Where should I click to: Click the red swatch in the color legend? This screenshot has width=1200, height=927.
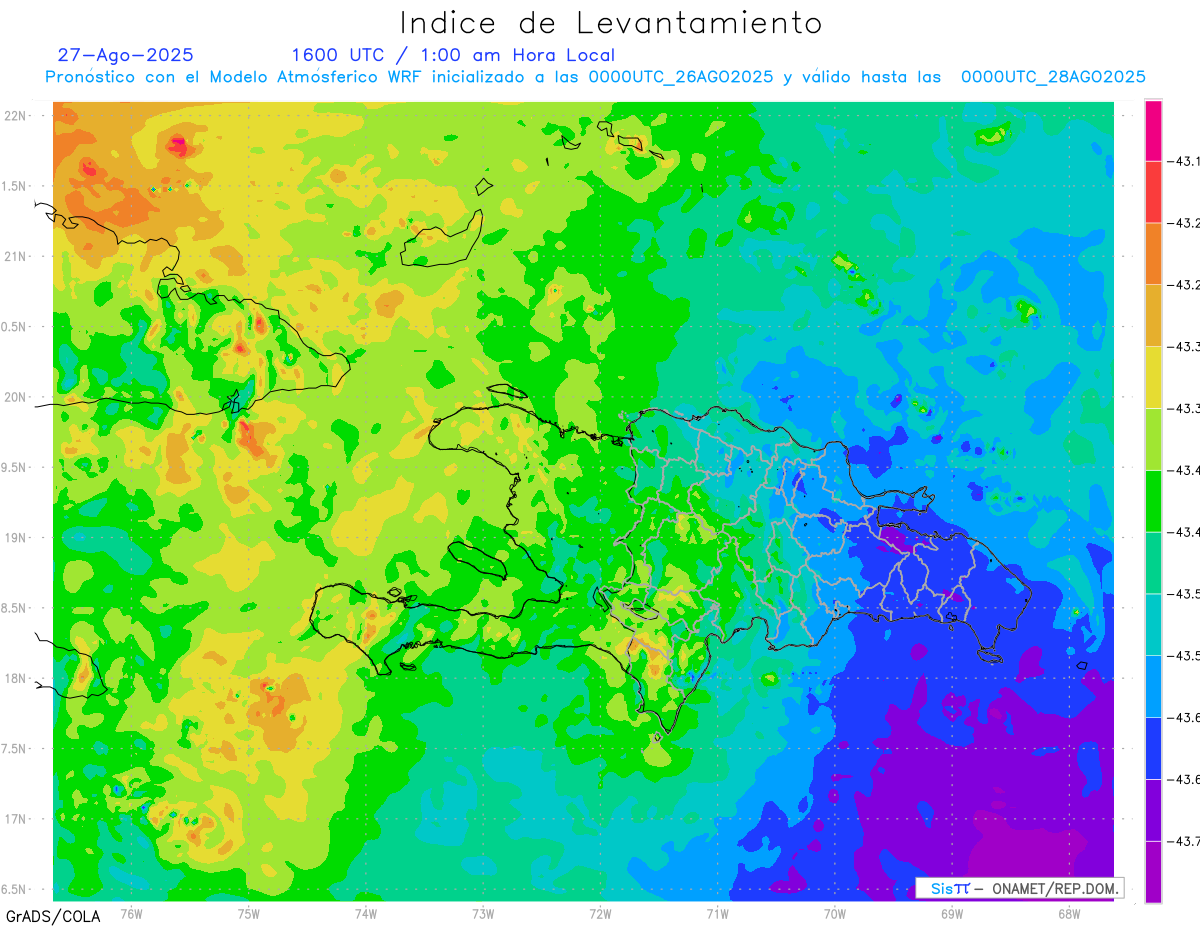coord(1153,192)
